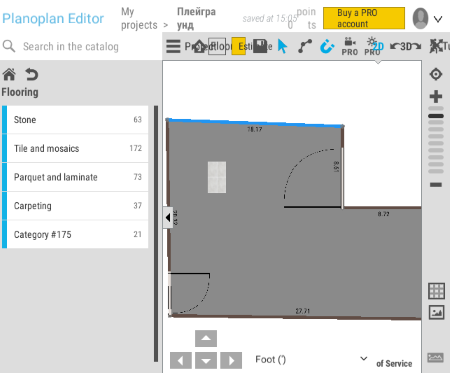Click the 27.71 bottom wall dimension

click(x=302, y=311)
